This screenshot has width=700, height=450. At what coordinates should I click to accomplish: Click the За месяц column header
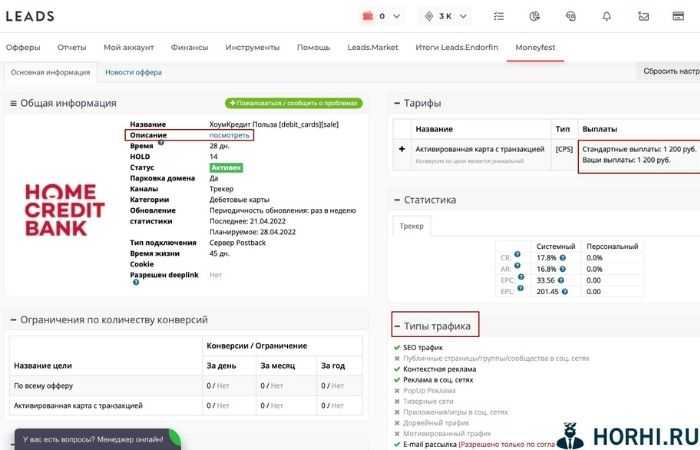(278, 366)
